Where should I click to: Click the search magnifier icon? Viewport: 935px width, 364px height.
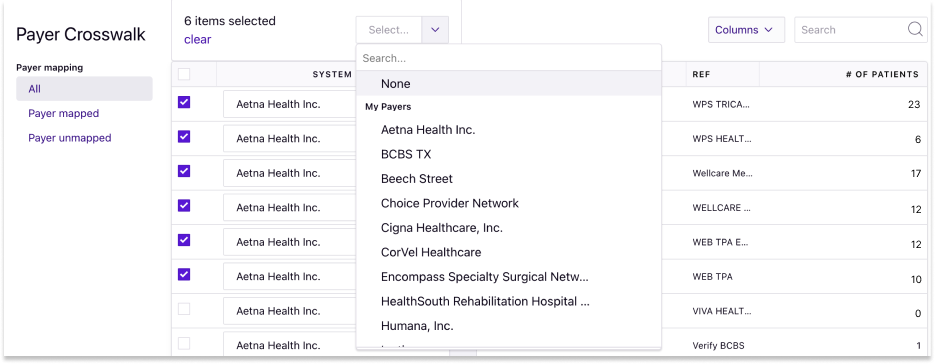coord(915,30)
